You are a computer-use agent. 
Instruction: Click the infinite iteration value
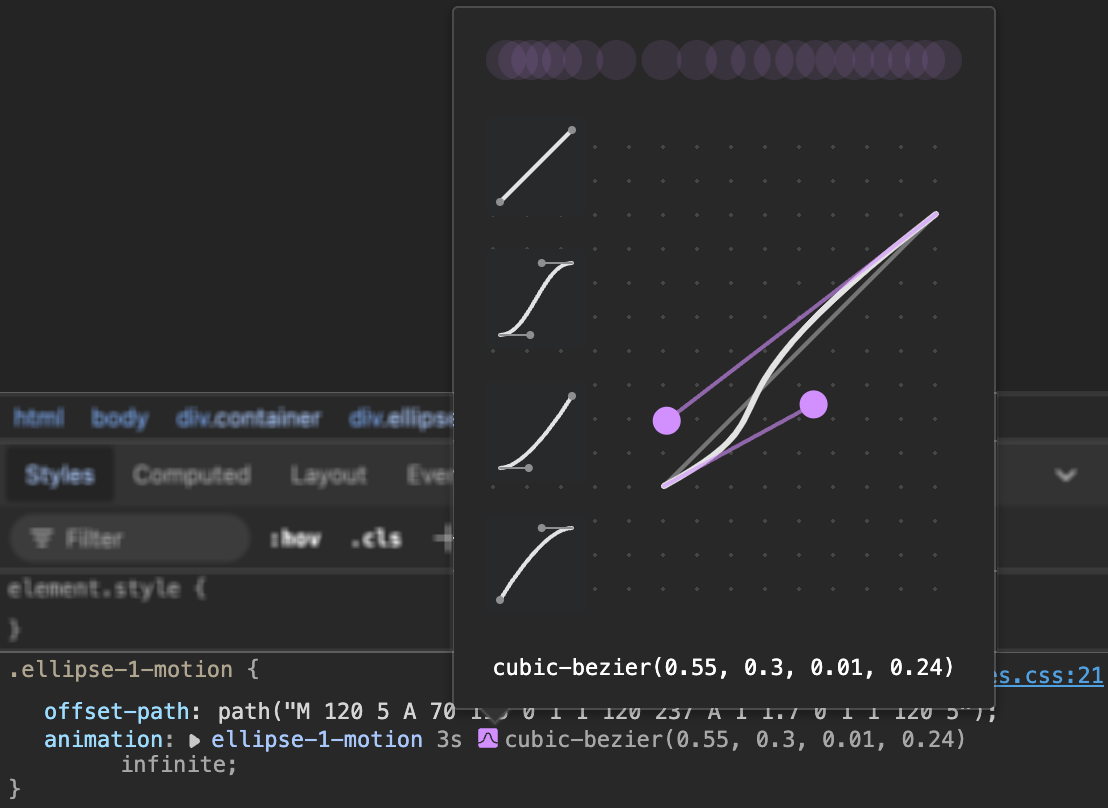point(173,764)
